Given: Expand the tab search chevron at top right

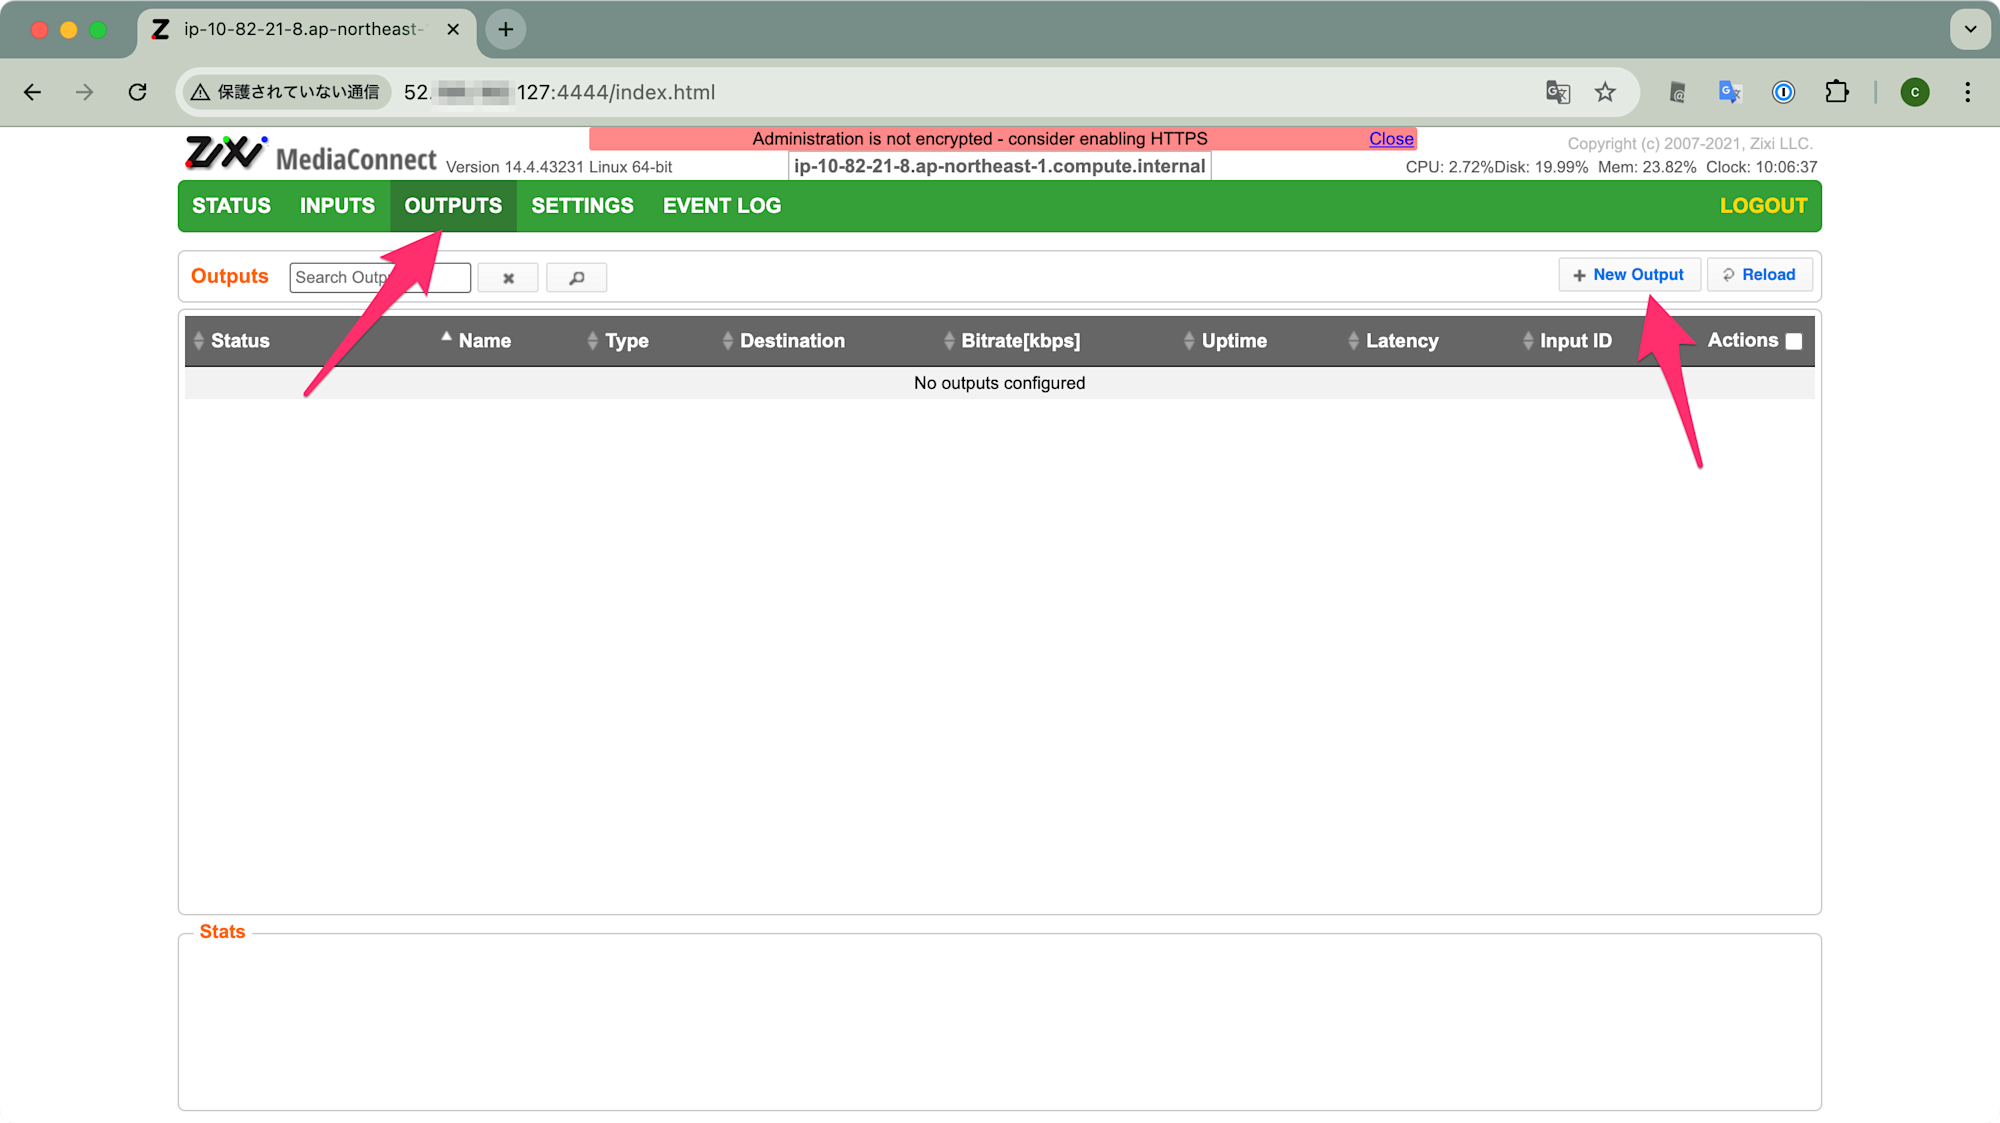Looking at the screenshot, I should [1970, 29].
